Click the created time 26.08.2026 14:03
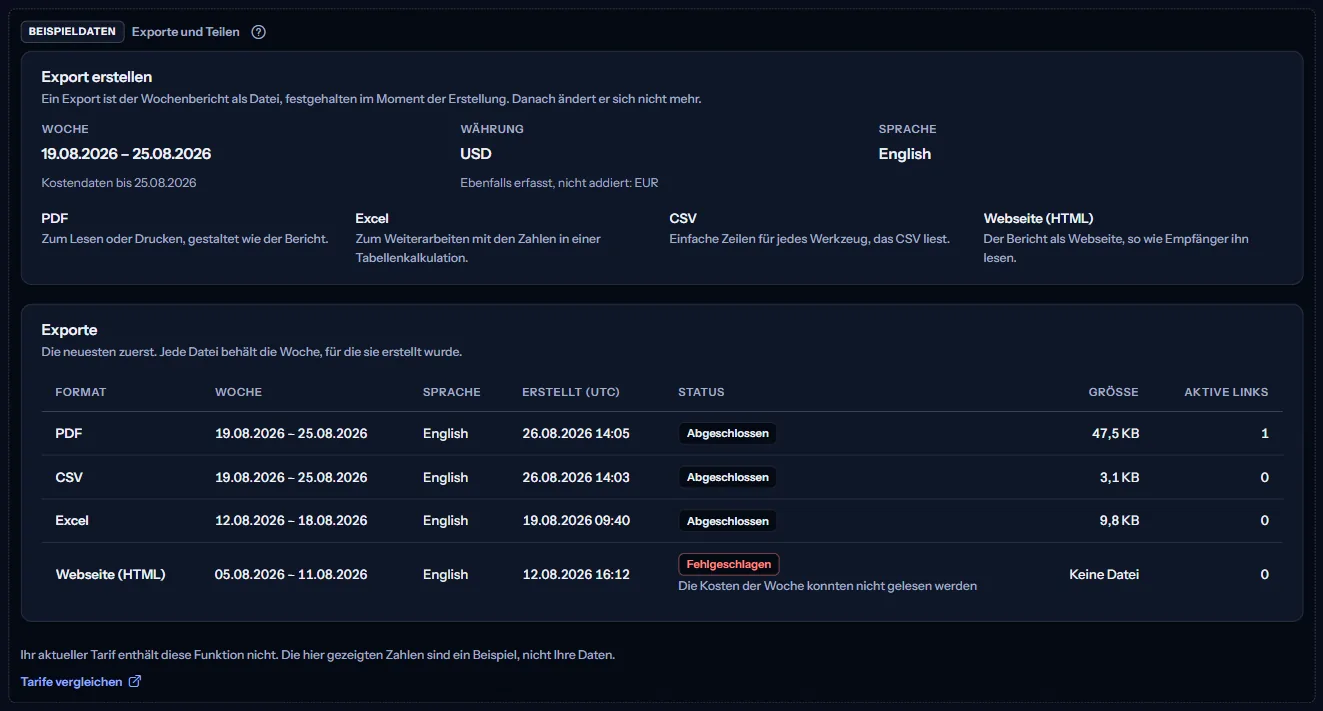This screenshot has height=711, width=1323. tap(576, 478)
